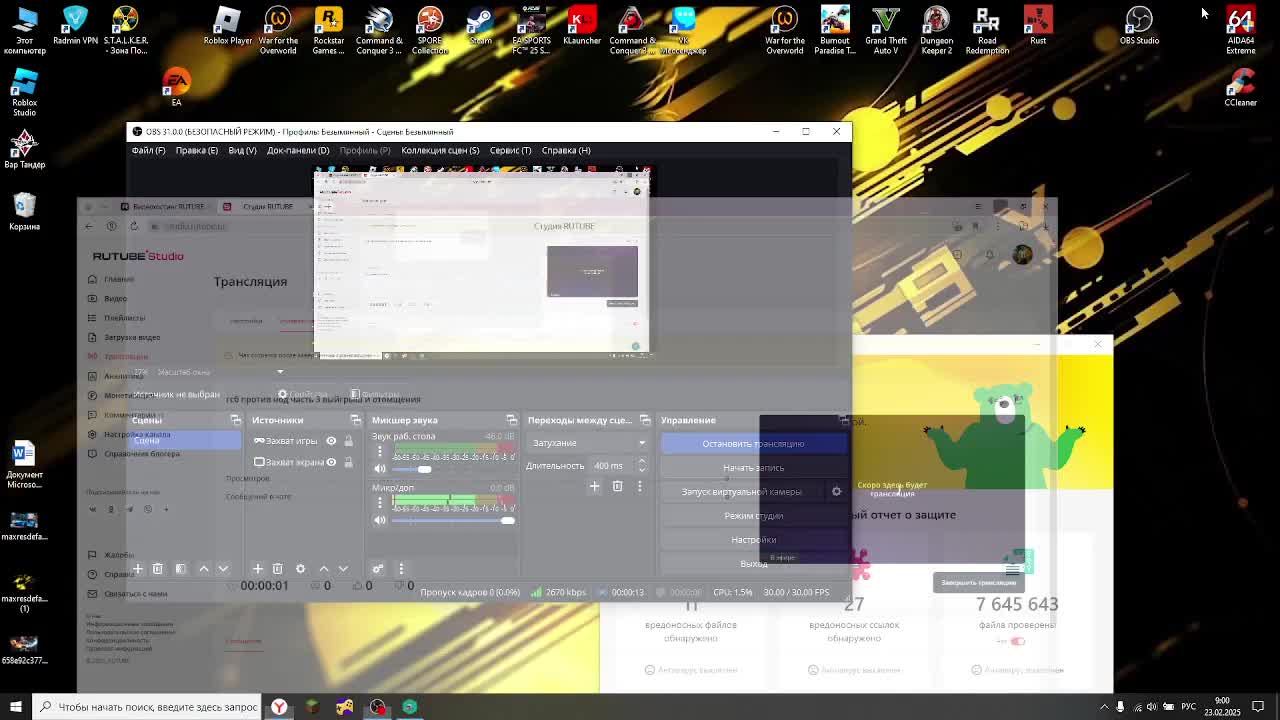The image size is (1280, 720).
Task: Open Настройки button in controls
Action: click(x=754, y=540)
